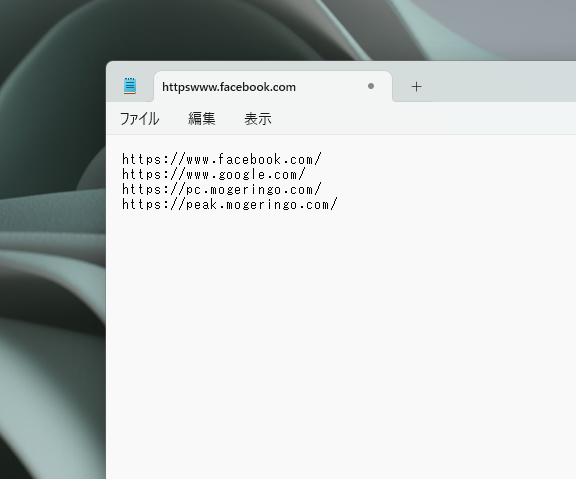Screen dimensions: 576x479
Task: Open the 編集 menu
Action: 201,119
